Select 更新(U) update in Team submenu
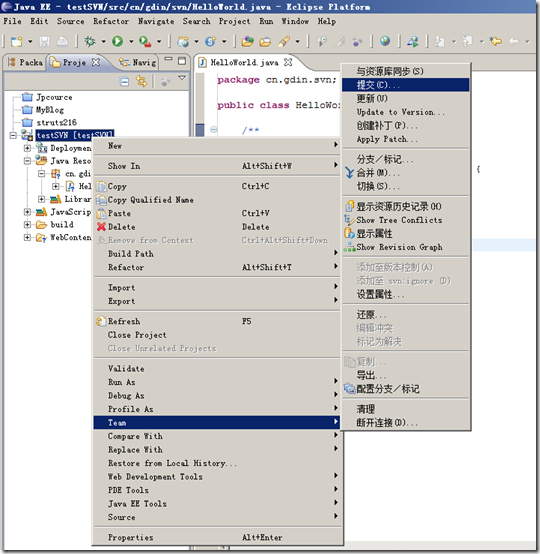This screenshot has width=540, height=554. 405,99
